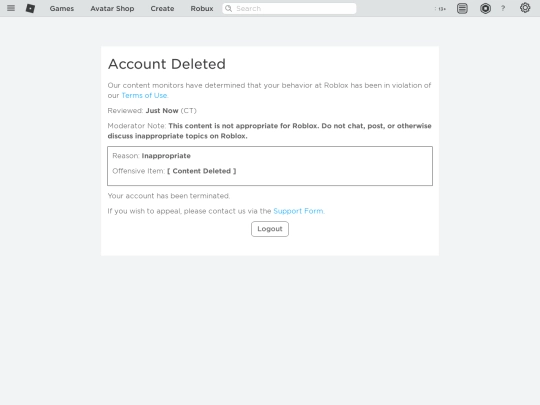Viewport: 540px width, 405px height.
Task: Select Robux in the navigation bar
Action: pyautogui.click(x=202, y=9)
